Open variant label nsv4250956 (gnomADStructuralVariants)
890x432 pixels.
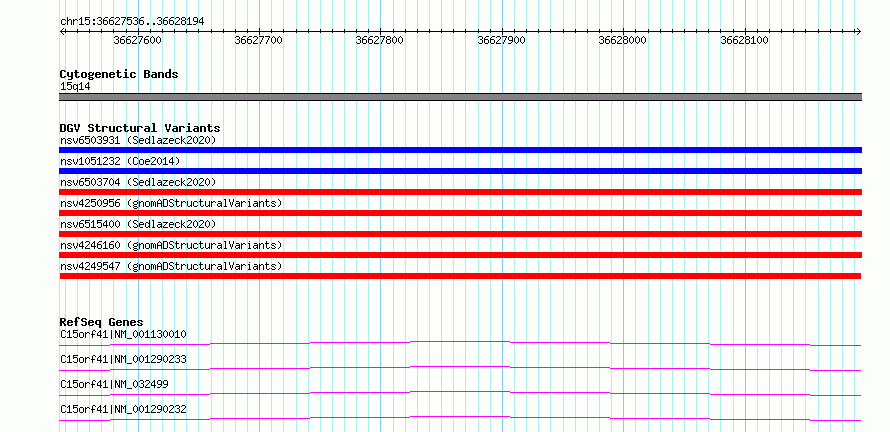[171, 203]
